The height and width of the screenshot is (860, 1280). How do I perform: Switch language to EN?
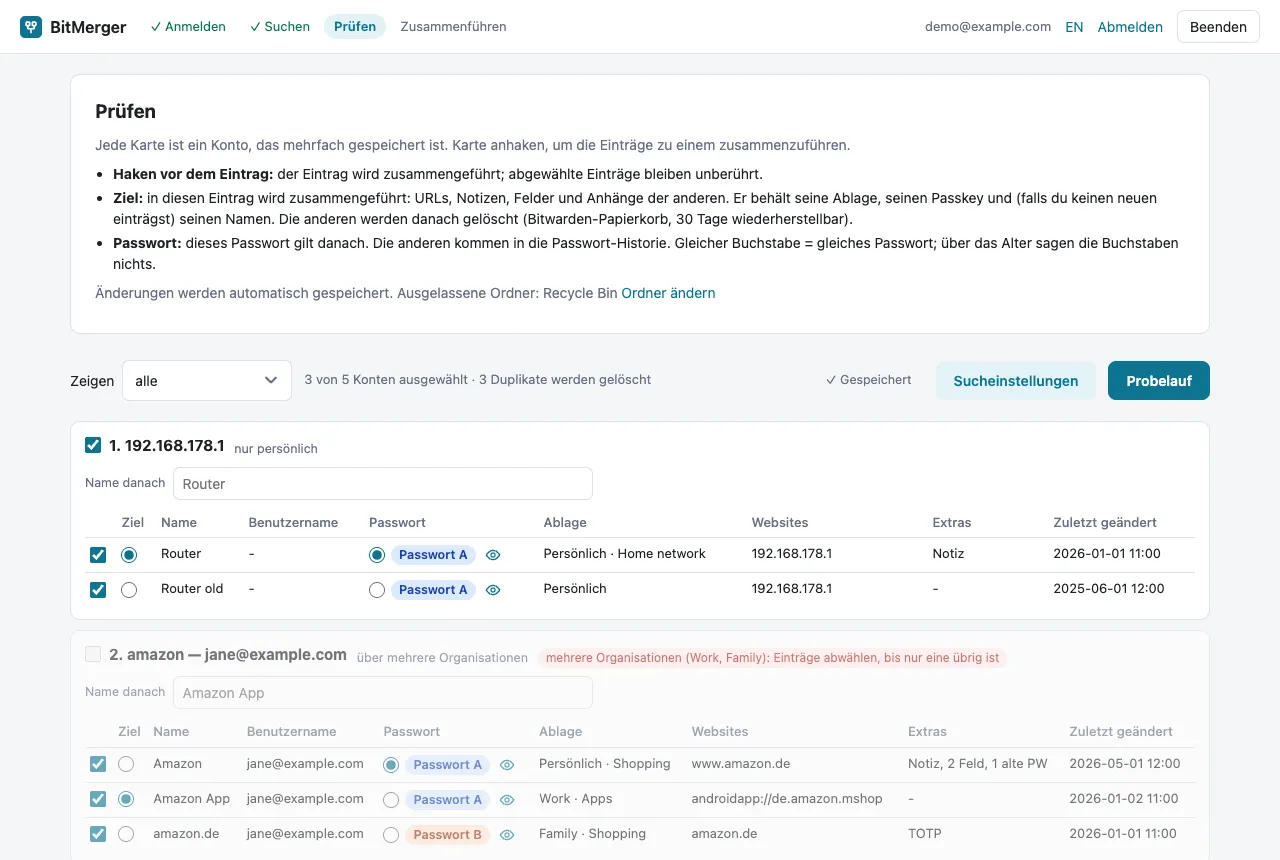pyautogui.click(x=1074, y=27)
